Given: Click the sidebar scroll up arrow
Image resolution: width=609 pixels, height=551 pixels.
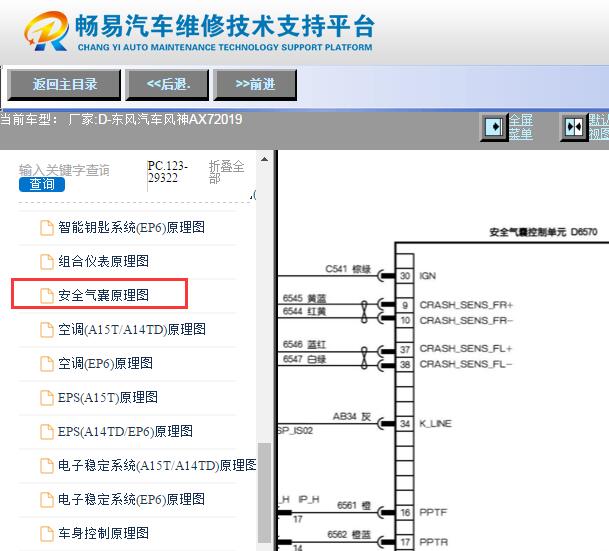Looking at the screenshot, I should click(x=264, y=159).
